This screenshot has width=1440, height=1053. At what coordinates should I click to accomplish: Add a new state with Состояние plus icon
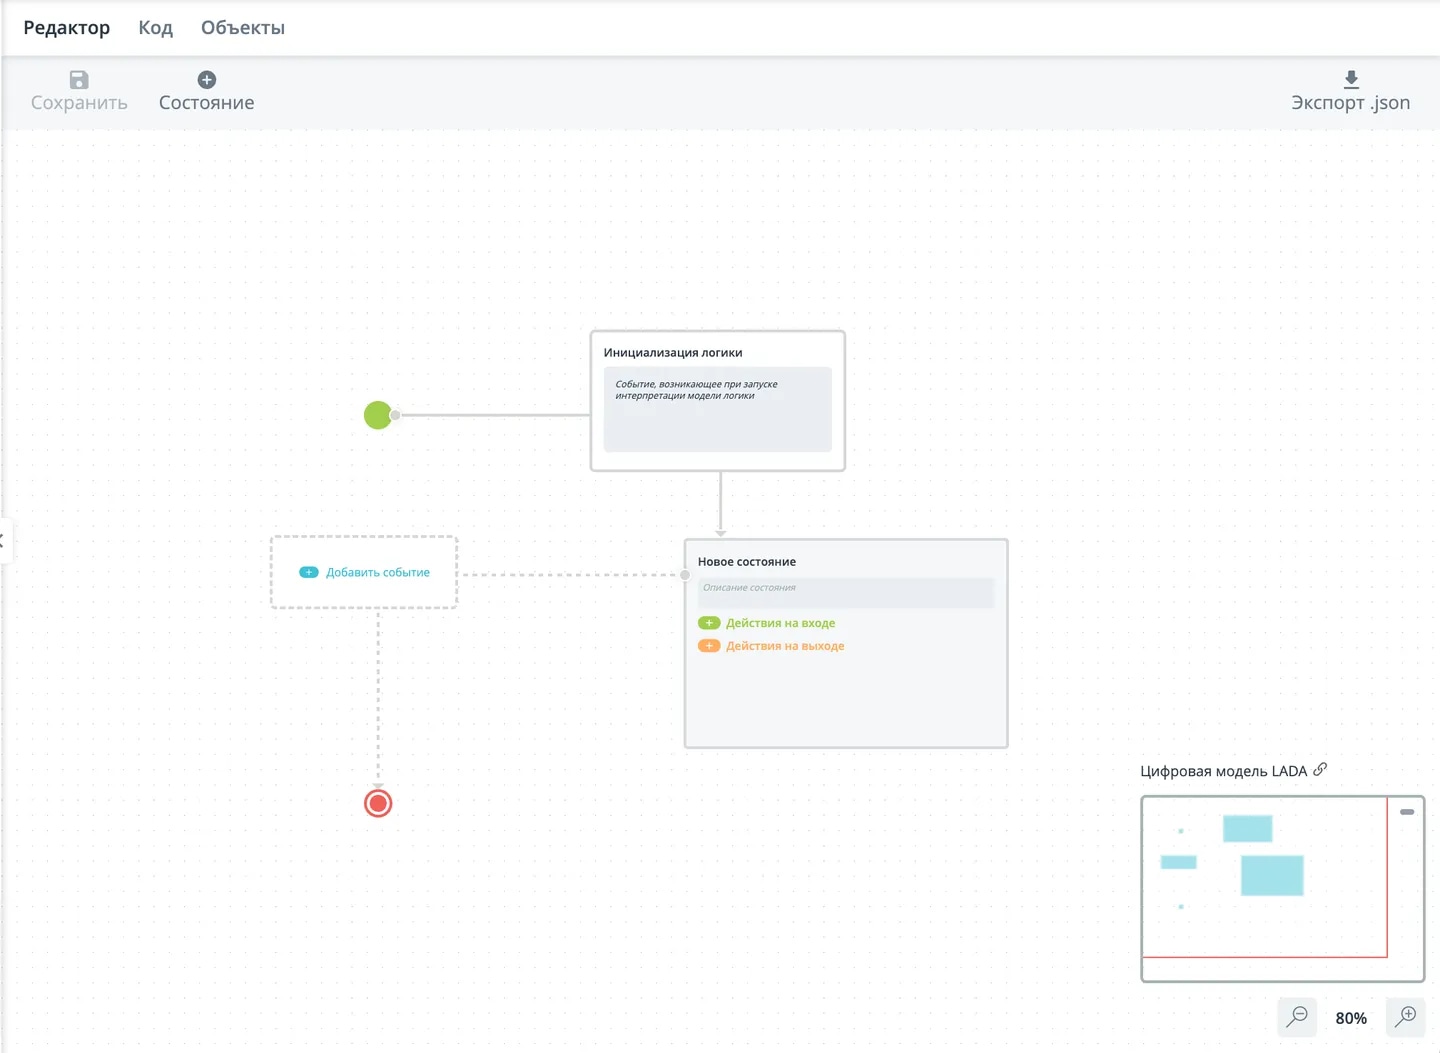tap(207, 80)
